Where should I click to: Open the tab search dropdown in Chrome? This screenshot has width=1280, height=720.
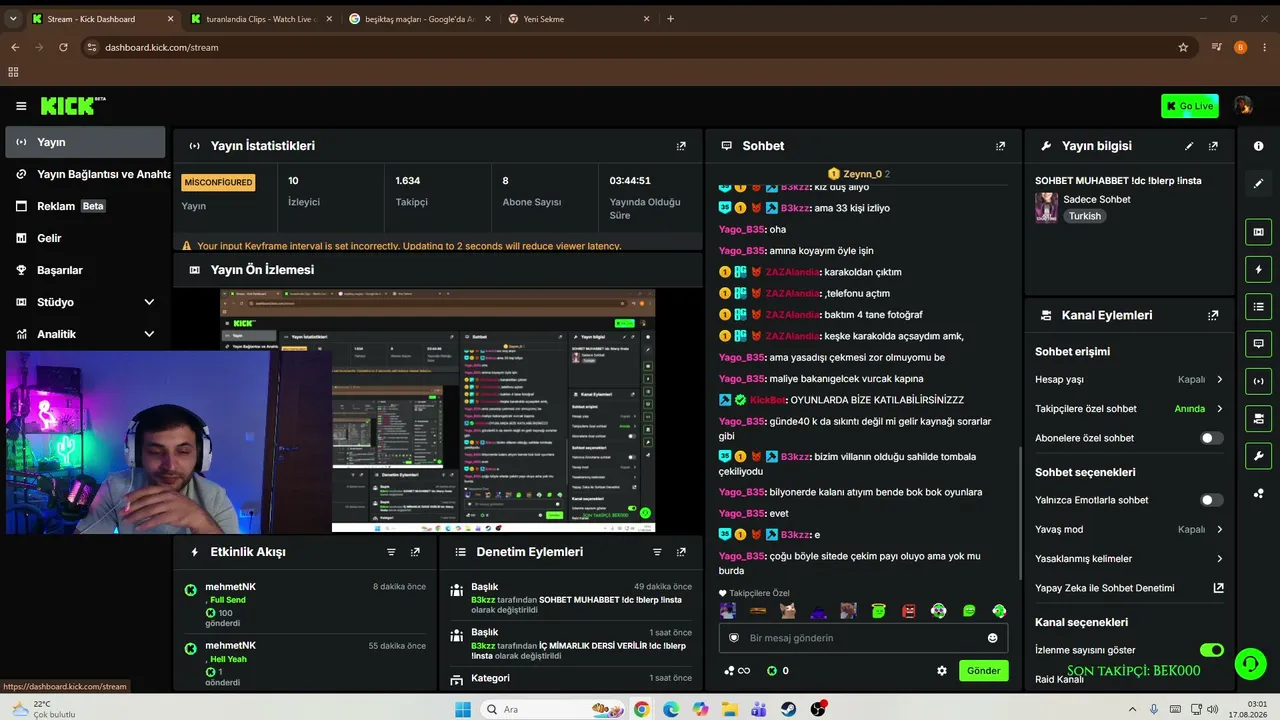point(13,19)
